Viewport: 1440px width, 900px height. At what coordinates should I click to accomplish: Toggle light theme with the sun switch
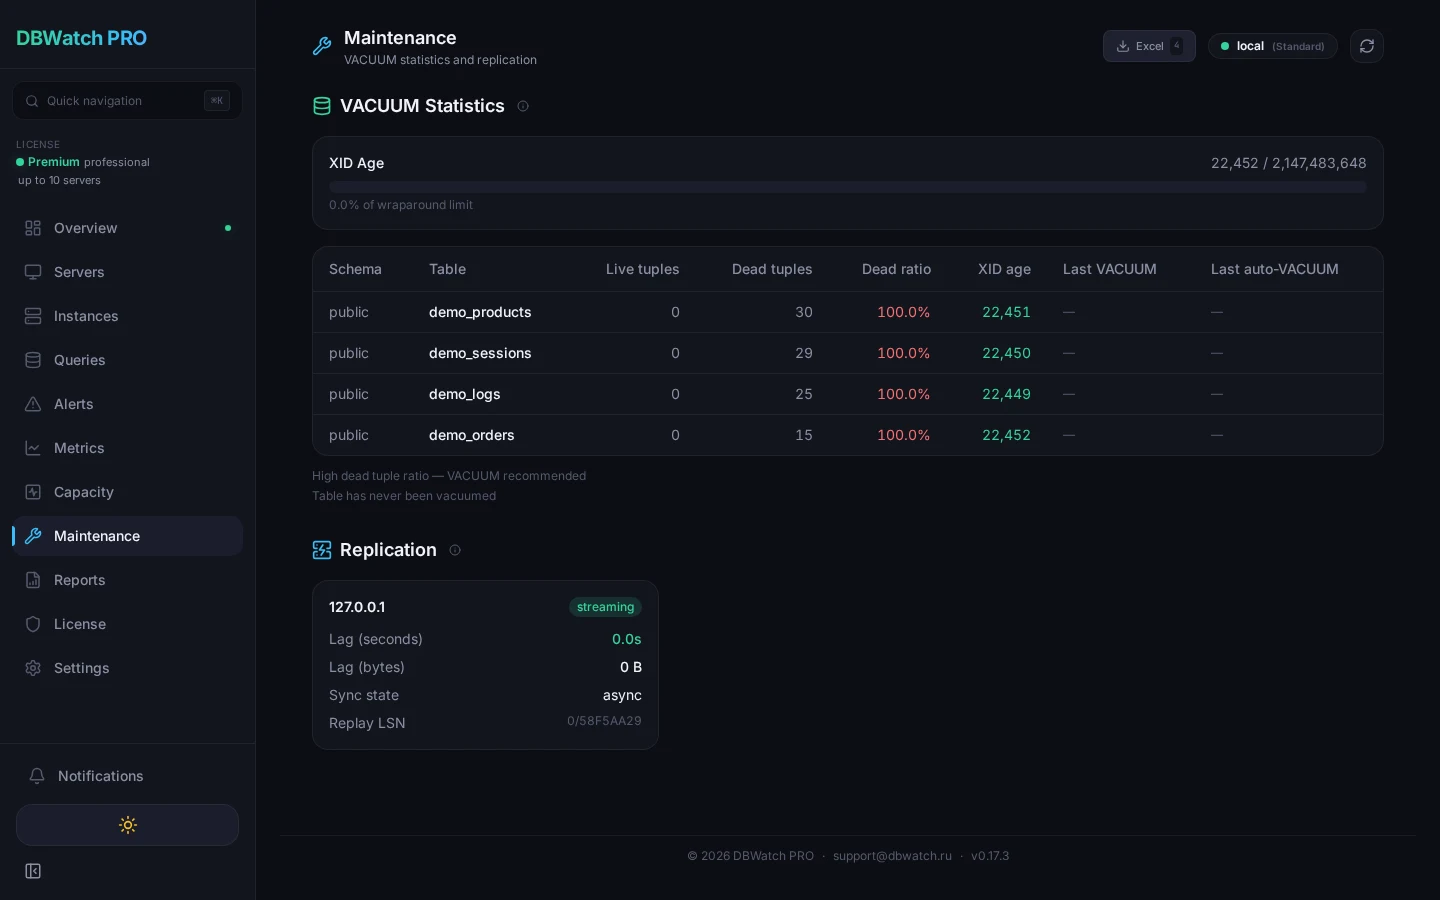(127, 825)
